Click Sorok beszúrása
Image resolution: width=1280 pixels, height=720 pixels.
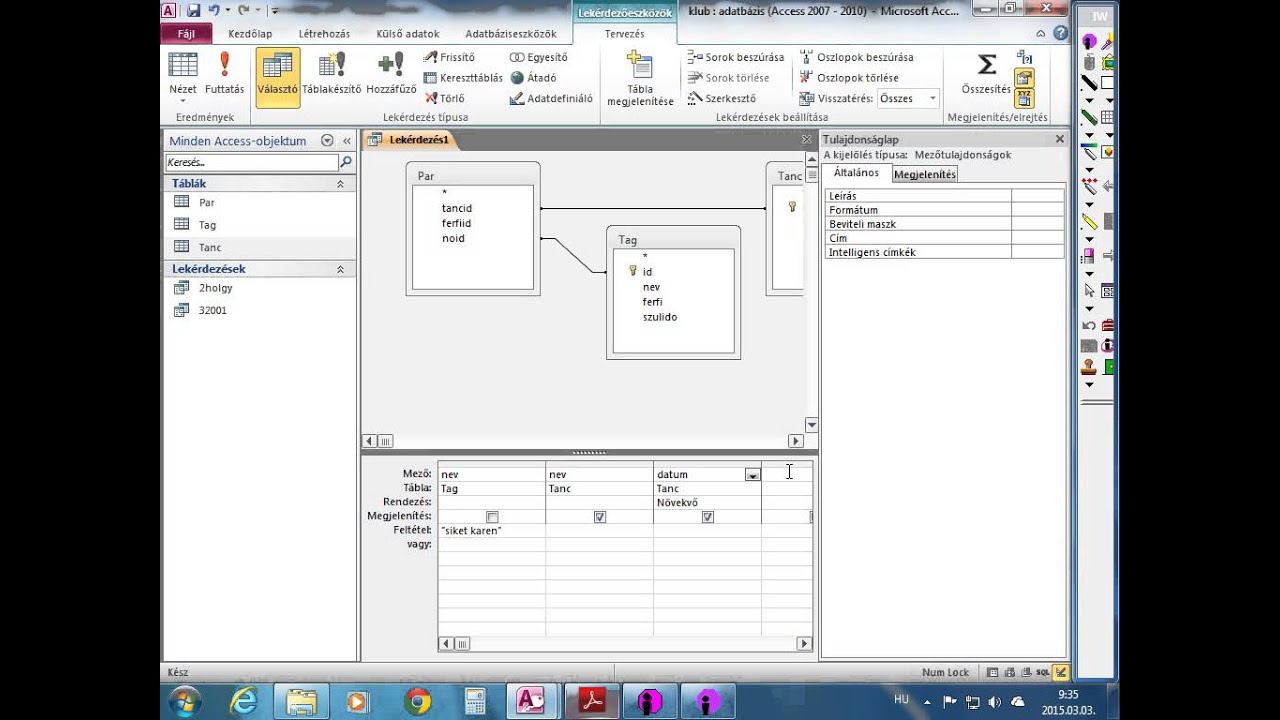(x=736, y=57)
